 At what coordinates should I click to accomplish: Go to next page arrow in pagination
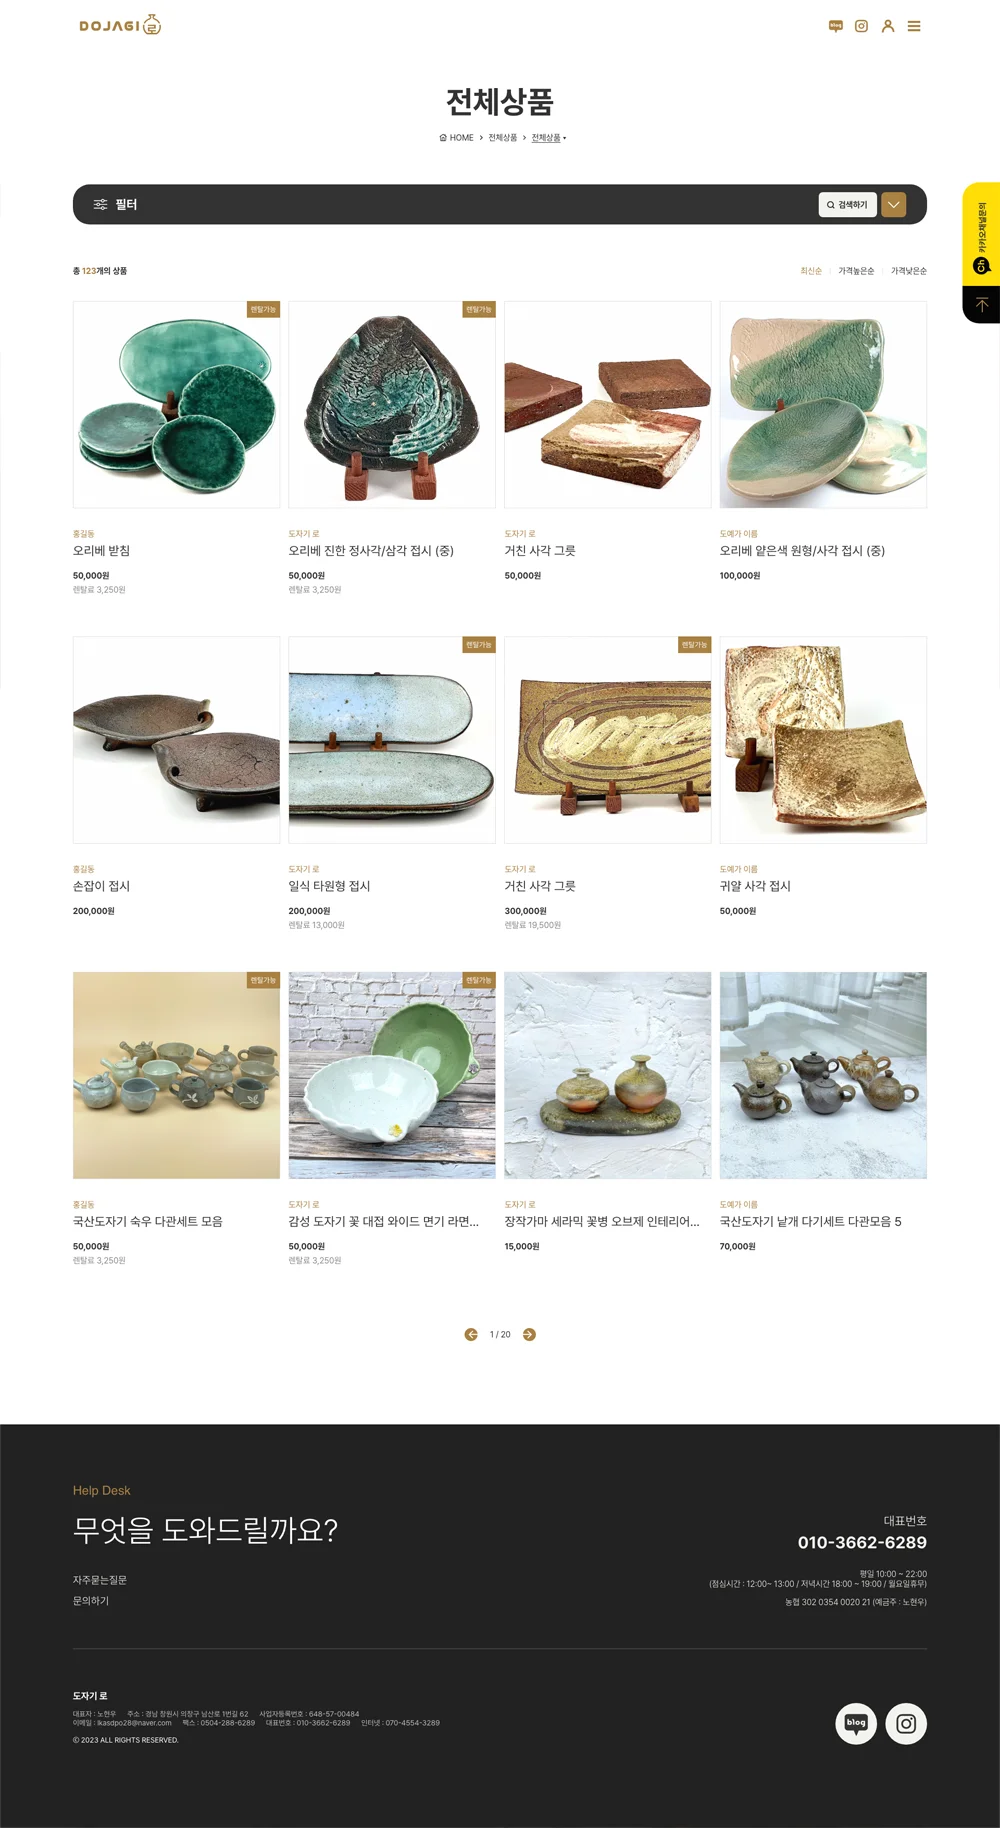pos(529,1334)
